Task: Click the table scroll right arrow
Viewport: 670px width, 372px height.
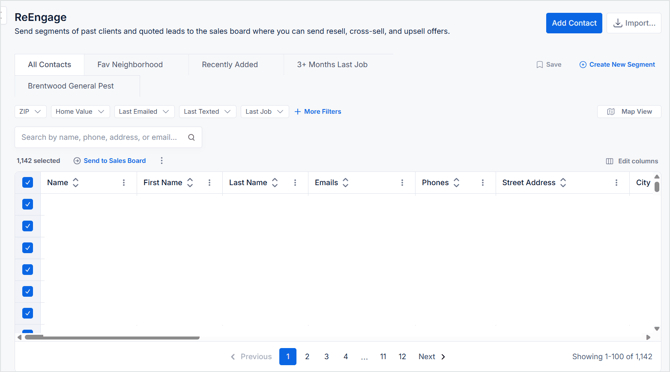Action: [648, 337]
